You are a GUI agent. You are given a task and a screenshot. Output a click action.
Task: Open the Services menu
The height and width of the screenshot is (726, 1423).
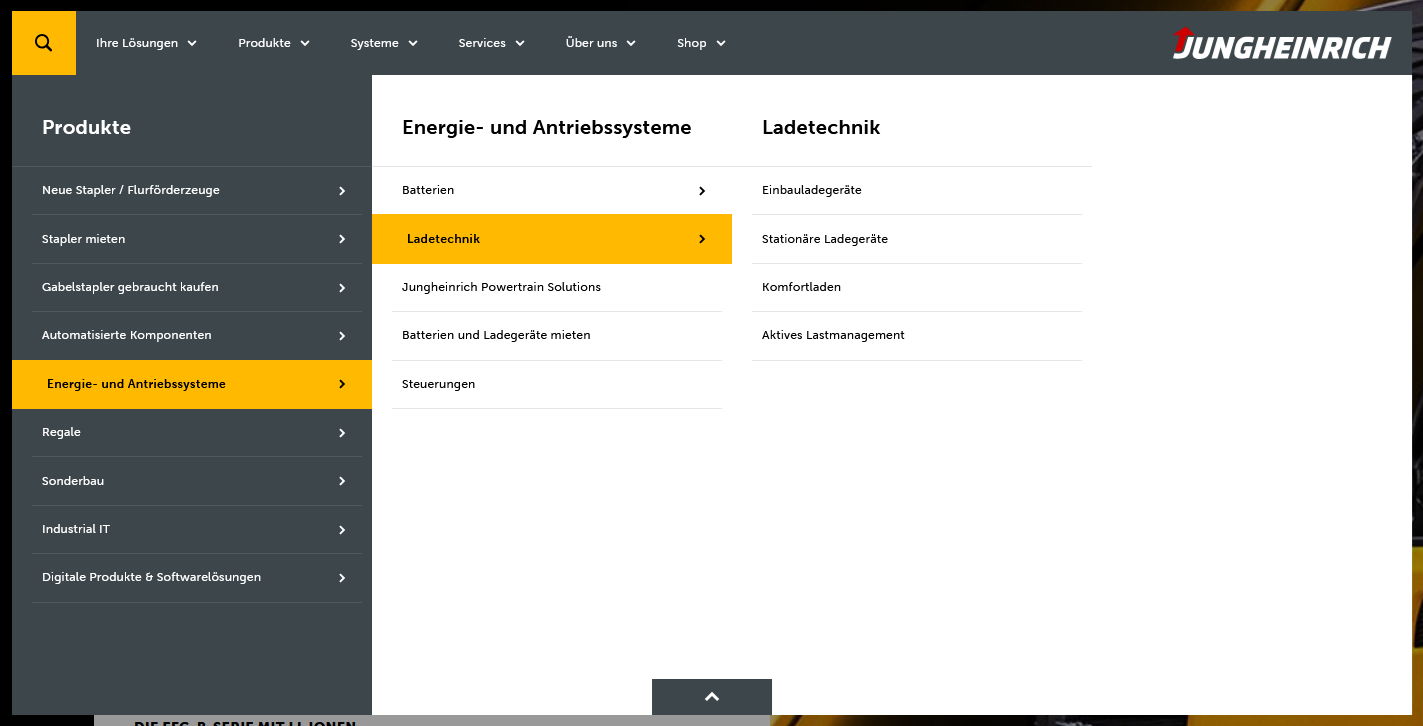tap(482, 43)
